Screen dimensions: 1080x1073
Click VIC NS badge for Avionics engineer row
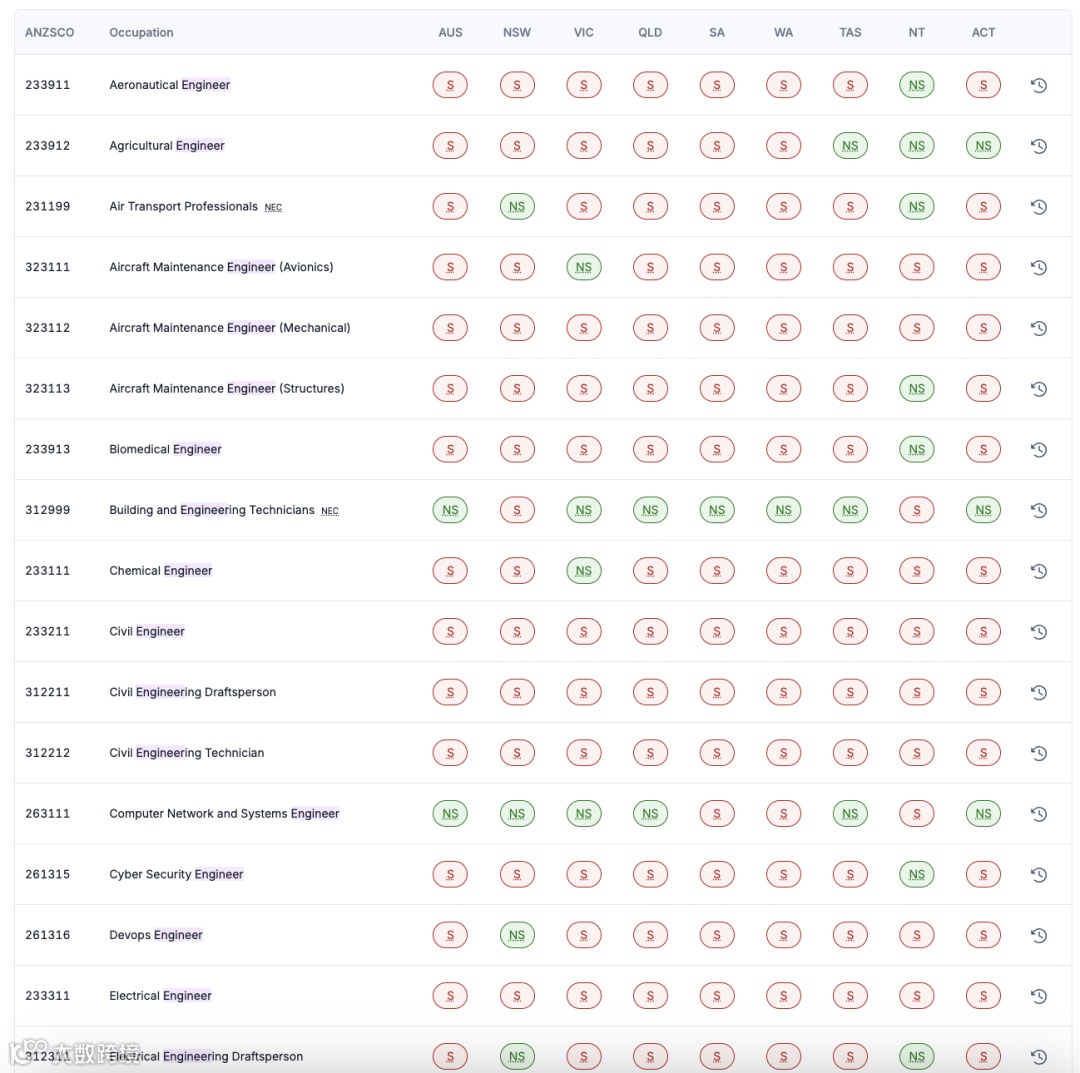(583, 267)
